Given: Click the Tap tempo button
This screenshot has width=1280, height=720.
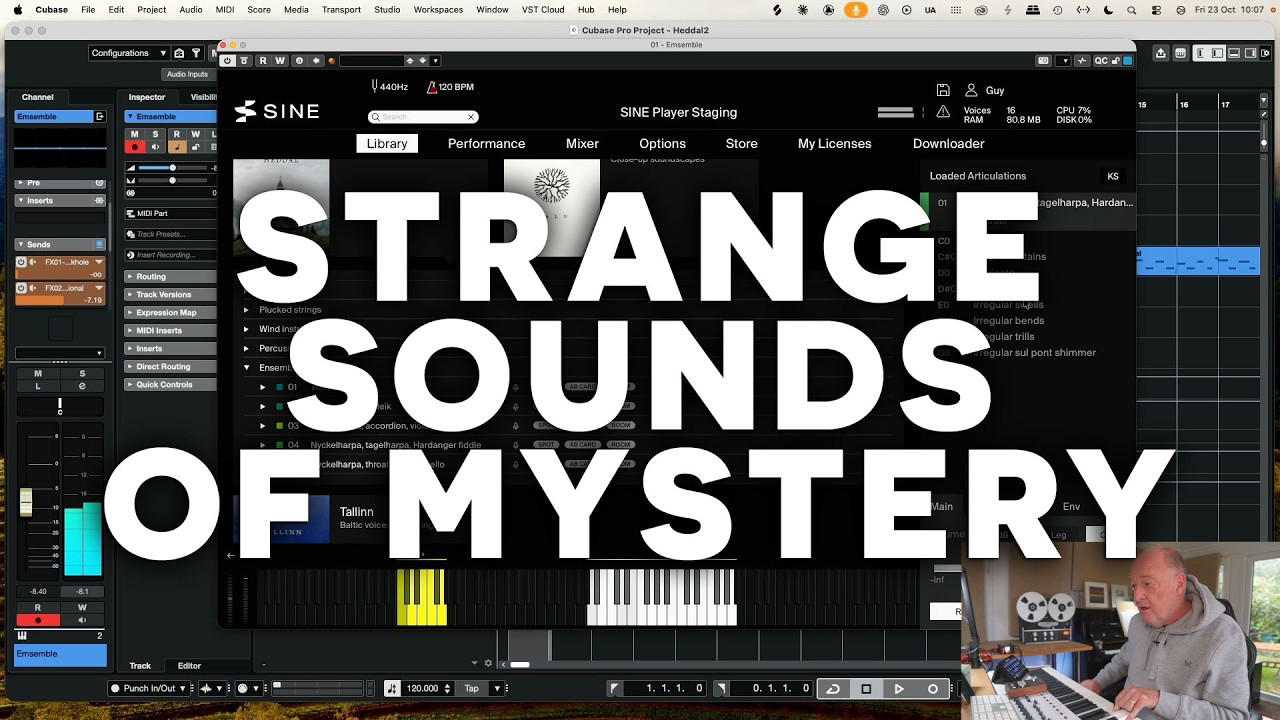Looking at the screenshot, I should click(x=471, y=688).
